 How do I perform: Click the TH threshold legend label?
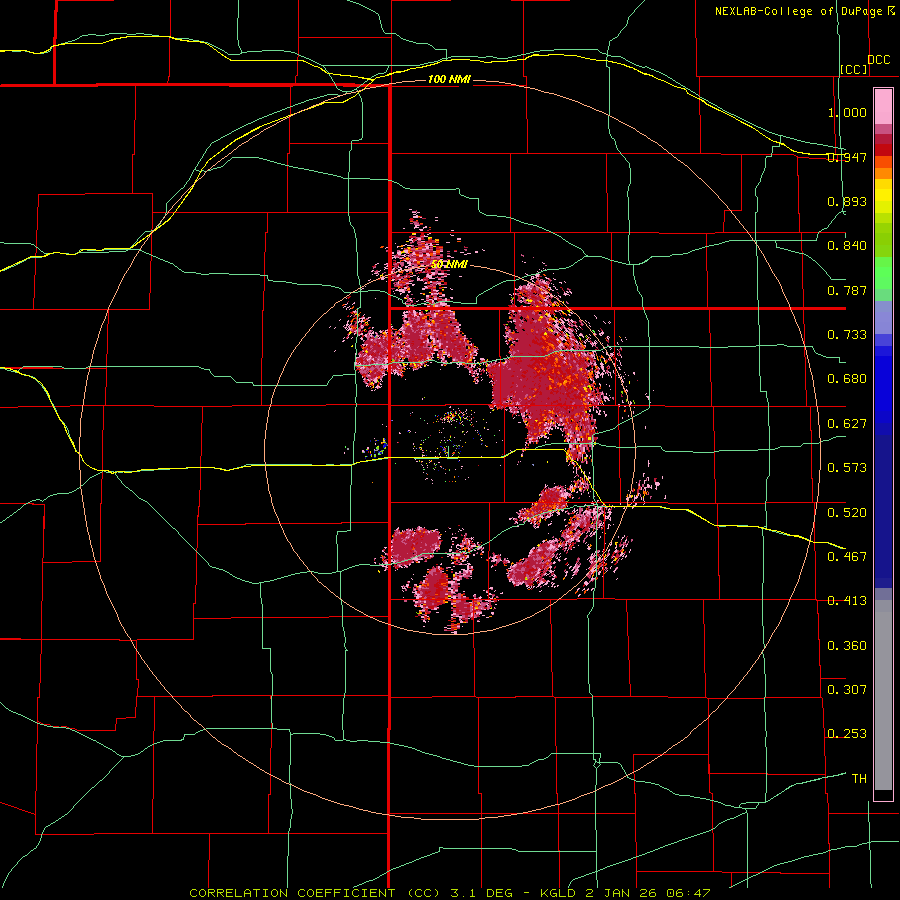[859, 779]
